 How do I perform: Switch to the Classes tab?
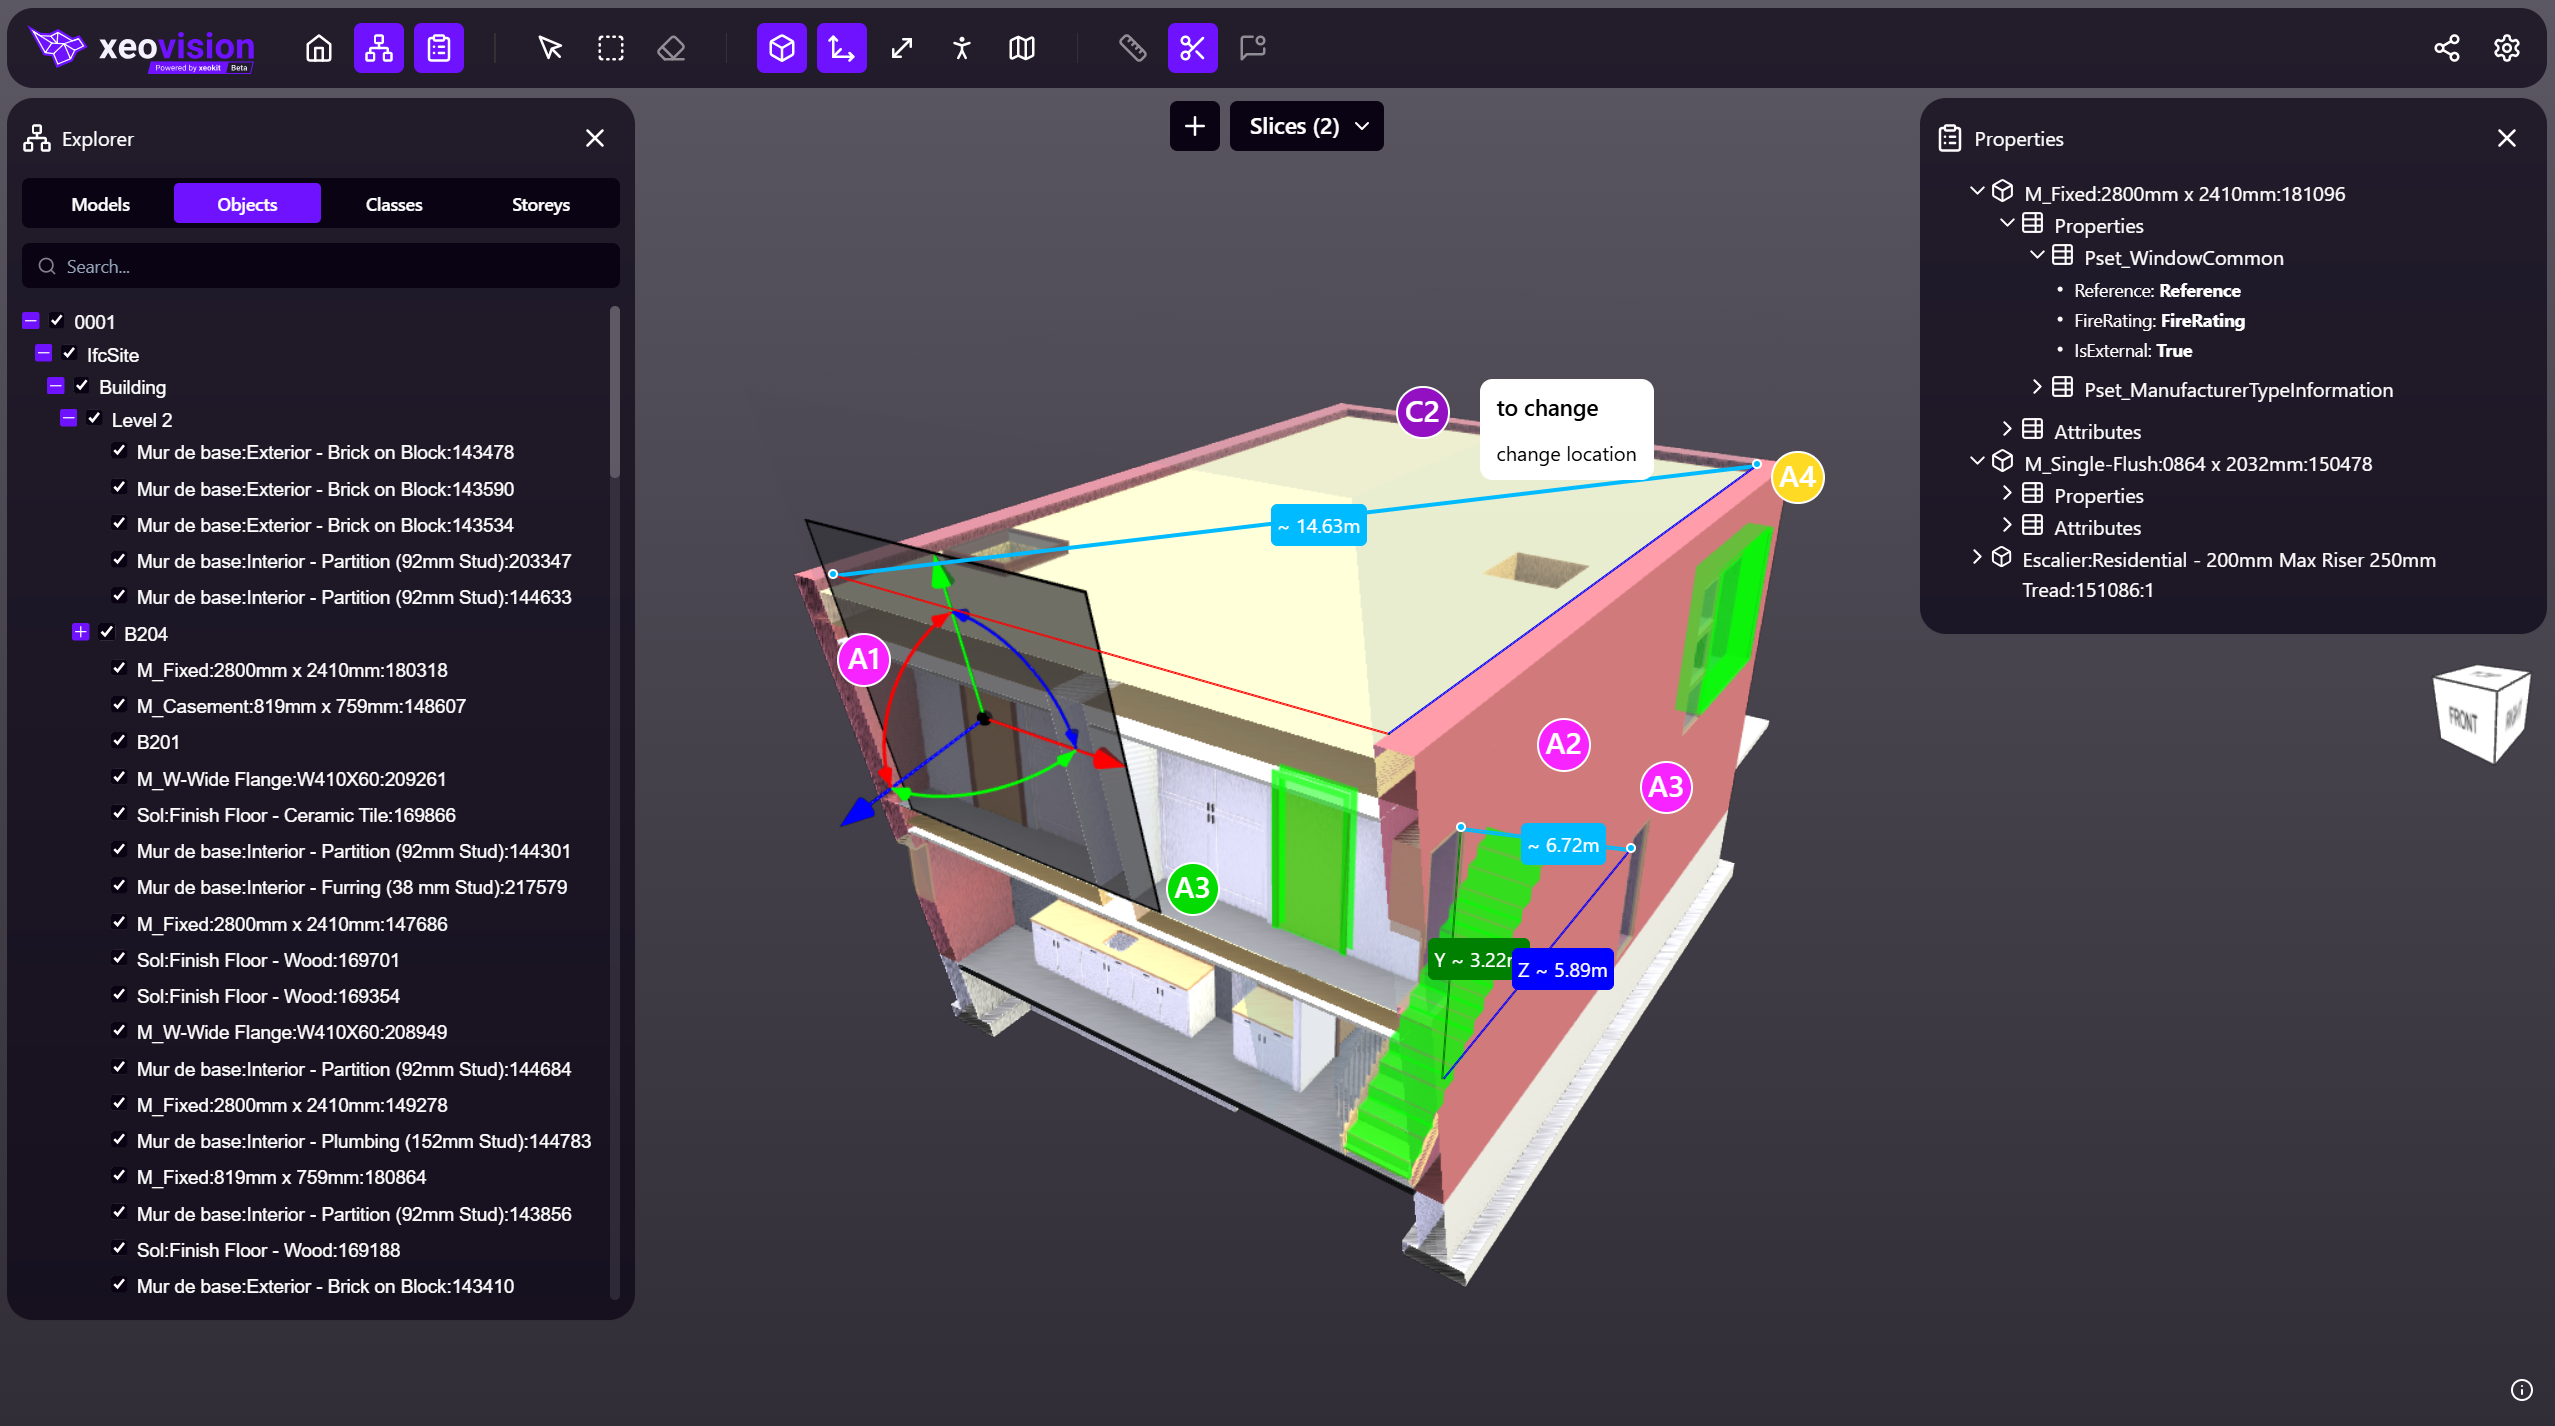tap(393, 204)
